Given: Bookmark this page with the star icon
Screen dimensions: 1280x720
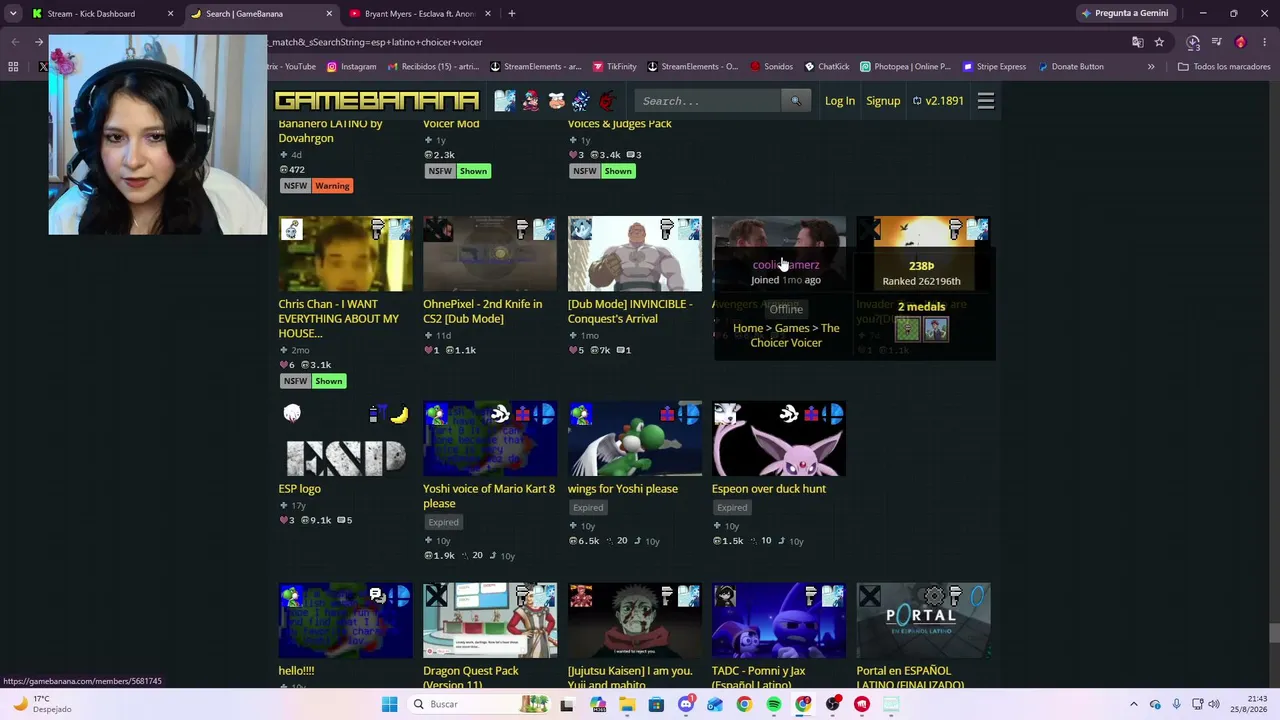Looking at the screenshot, I should point(1159,42).
